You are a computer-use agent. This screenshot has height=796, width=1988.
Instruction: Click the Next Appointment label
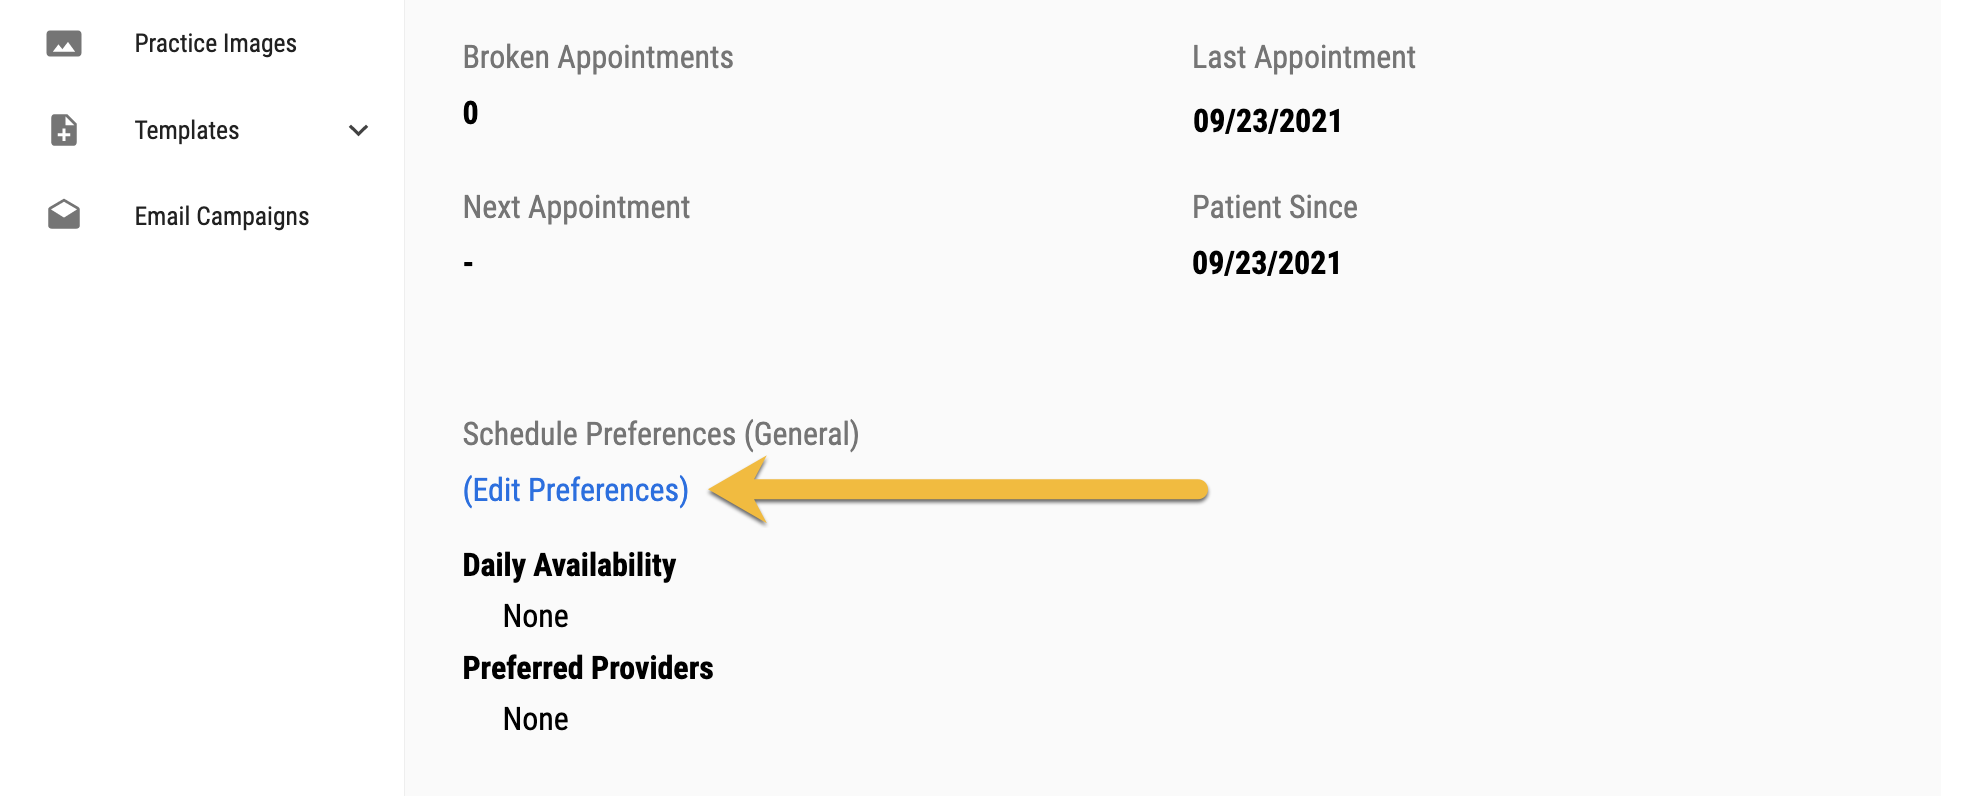pyautogui.click(x=576, y=208)
